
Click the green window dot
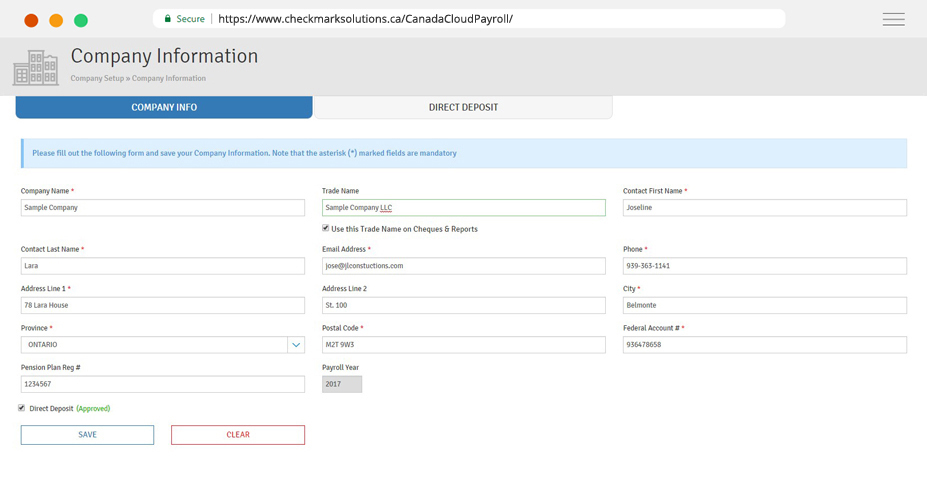click(81, 20)
